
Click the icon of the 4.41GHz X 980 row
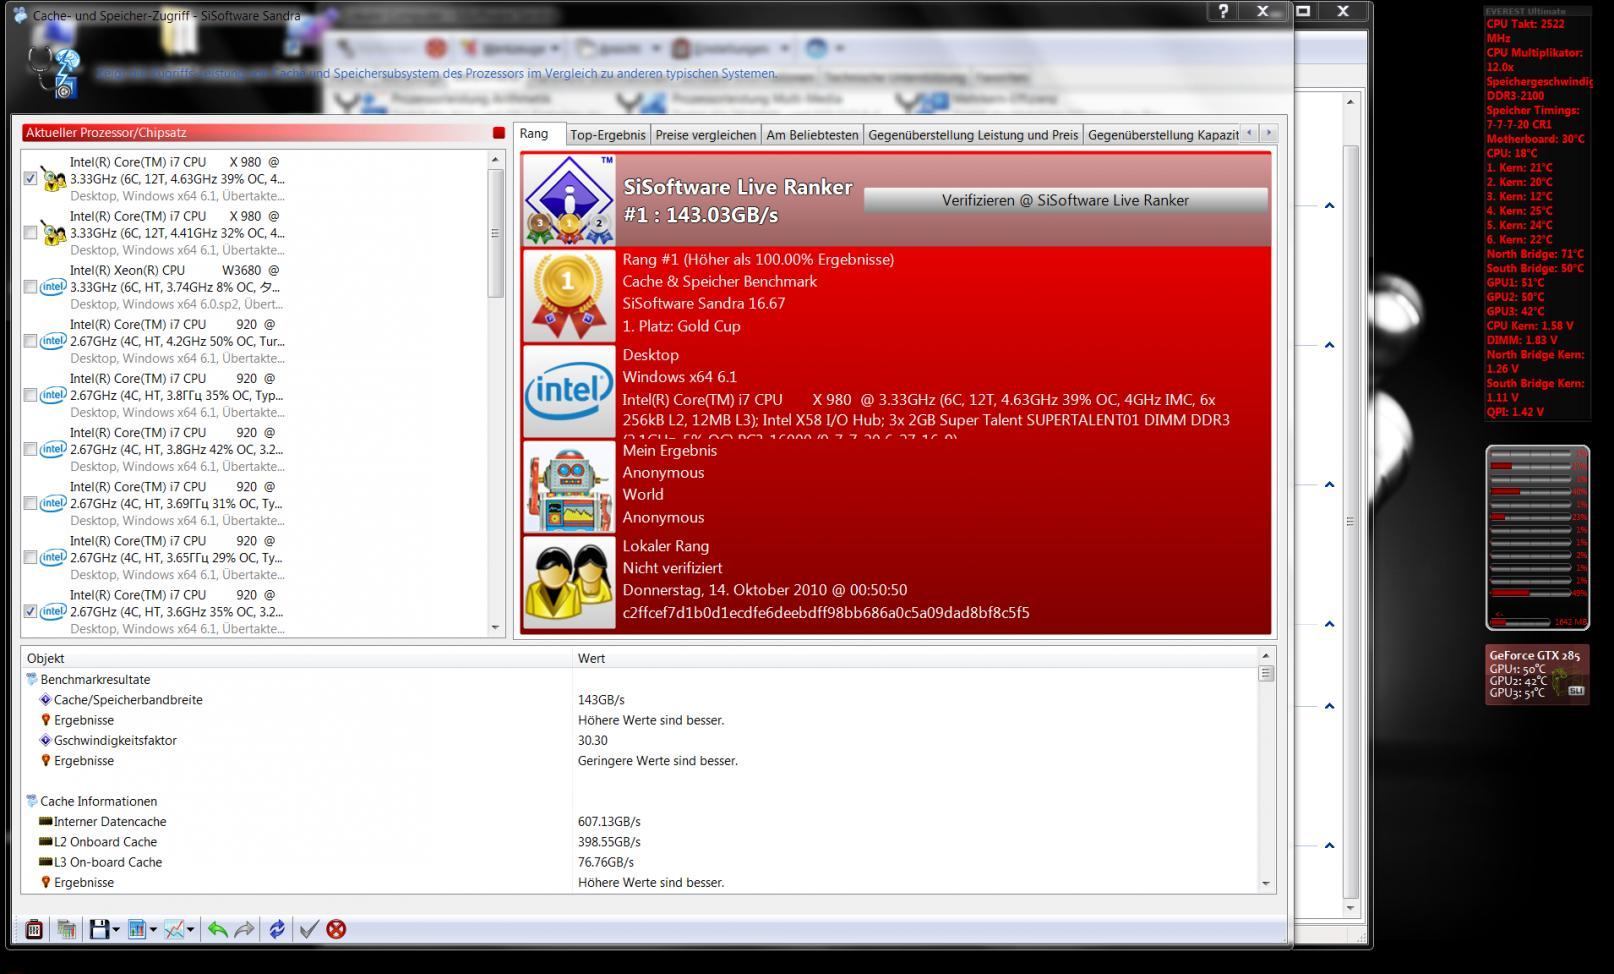(x=53, y=233)
